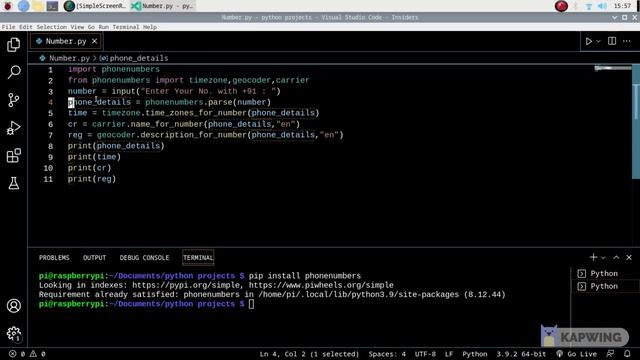Switch to the OUTPUT panel tab
This screenshot has height=360, width=640.
click(94, 258)
